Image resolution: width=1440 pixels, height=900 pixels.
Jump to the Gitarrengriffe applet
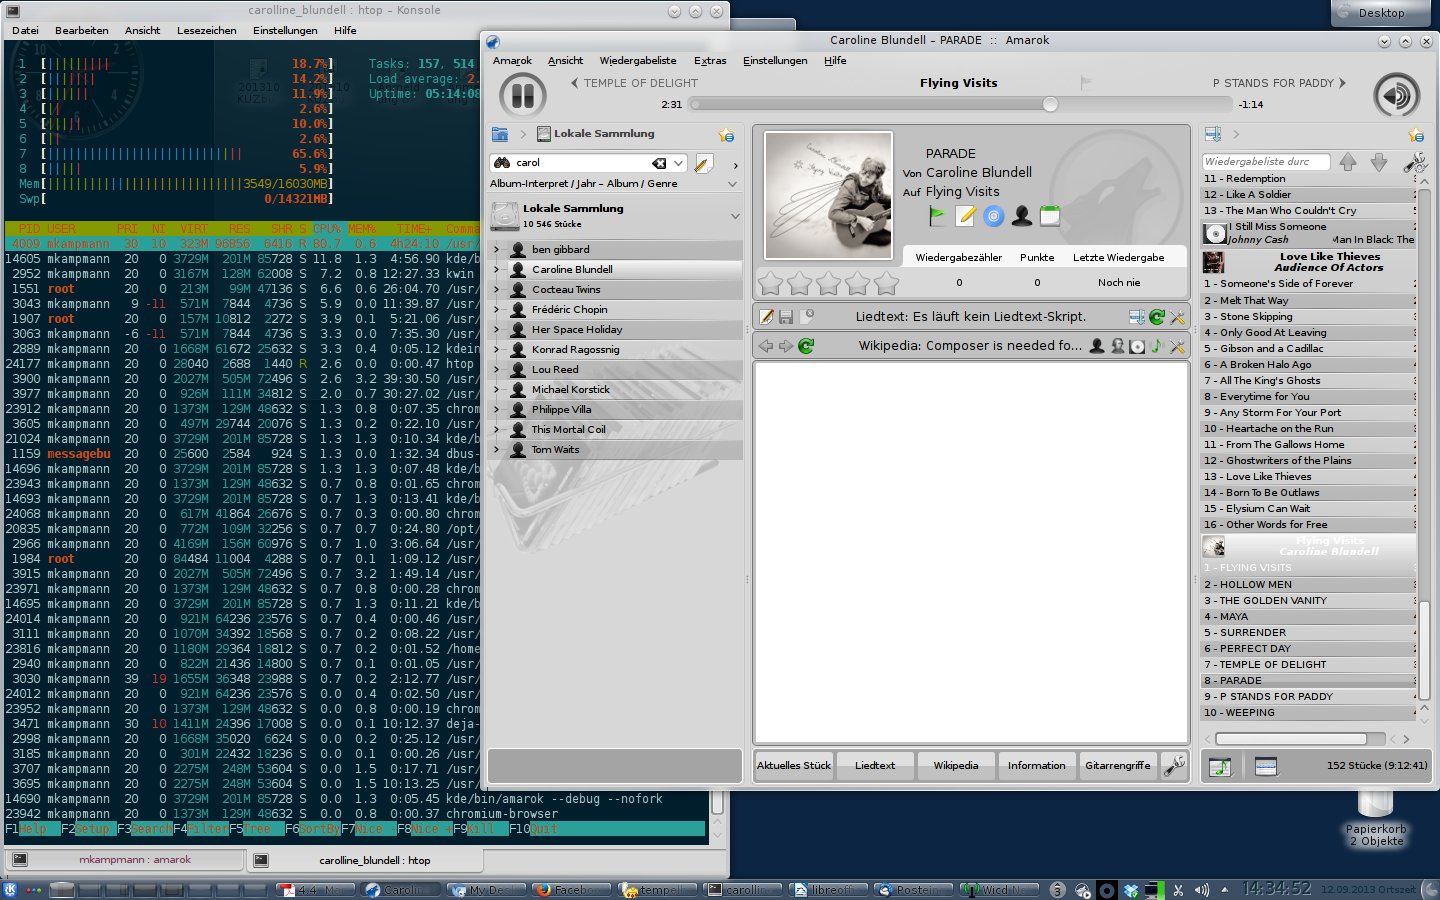[x=1118, y=766]
